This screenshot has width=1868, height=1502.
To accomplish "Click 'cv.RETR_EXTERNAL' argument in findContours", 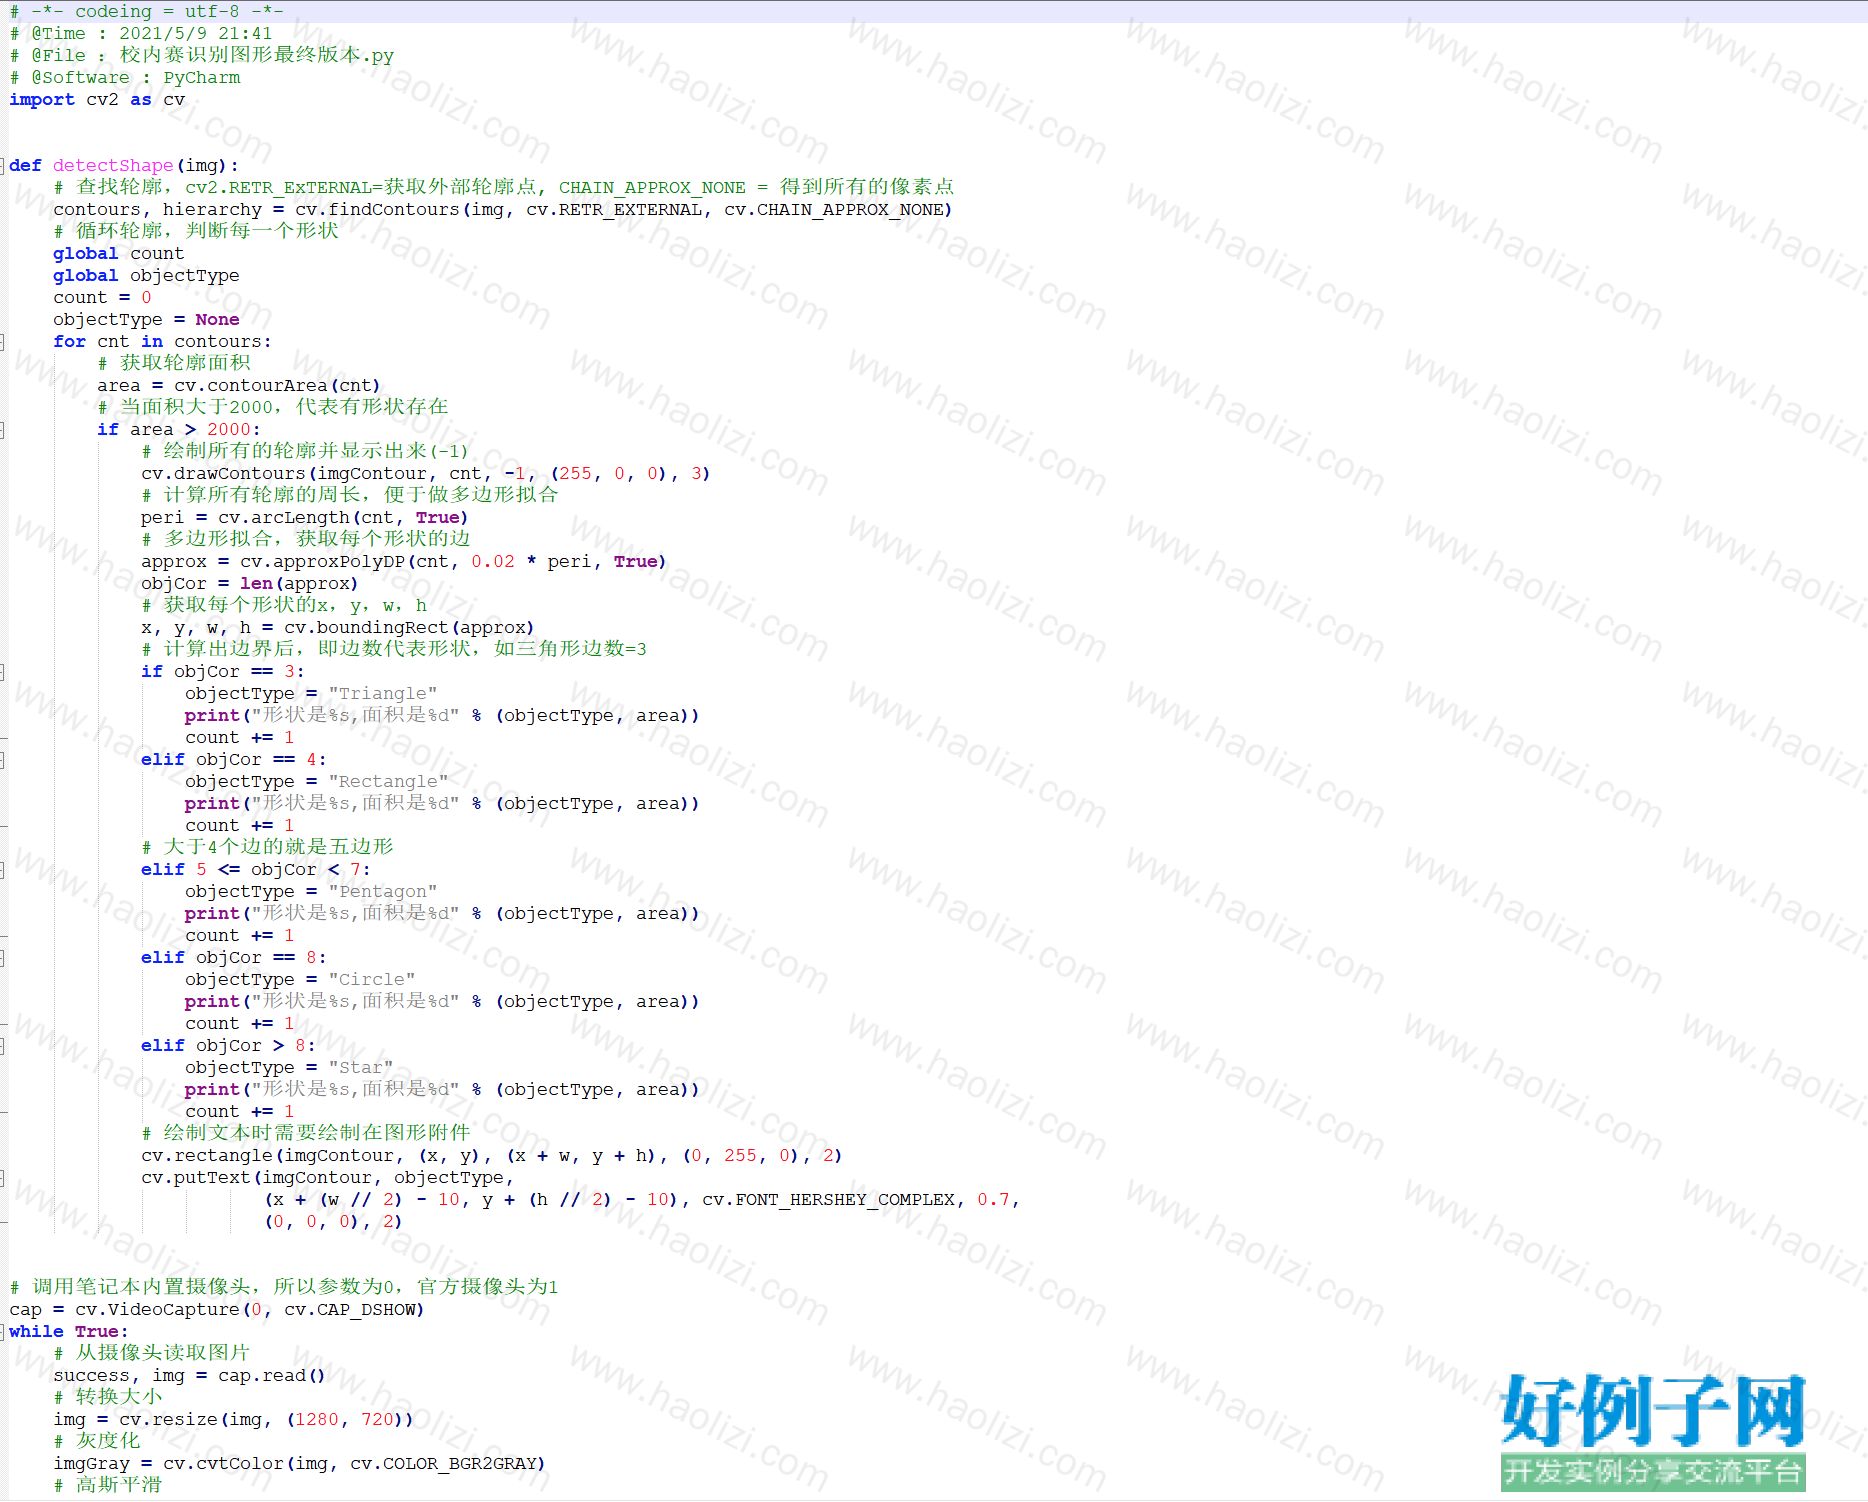I will tap(614, 210).
